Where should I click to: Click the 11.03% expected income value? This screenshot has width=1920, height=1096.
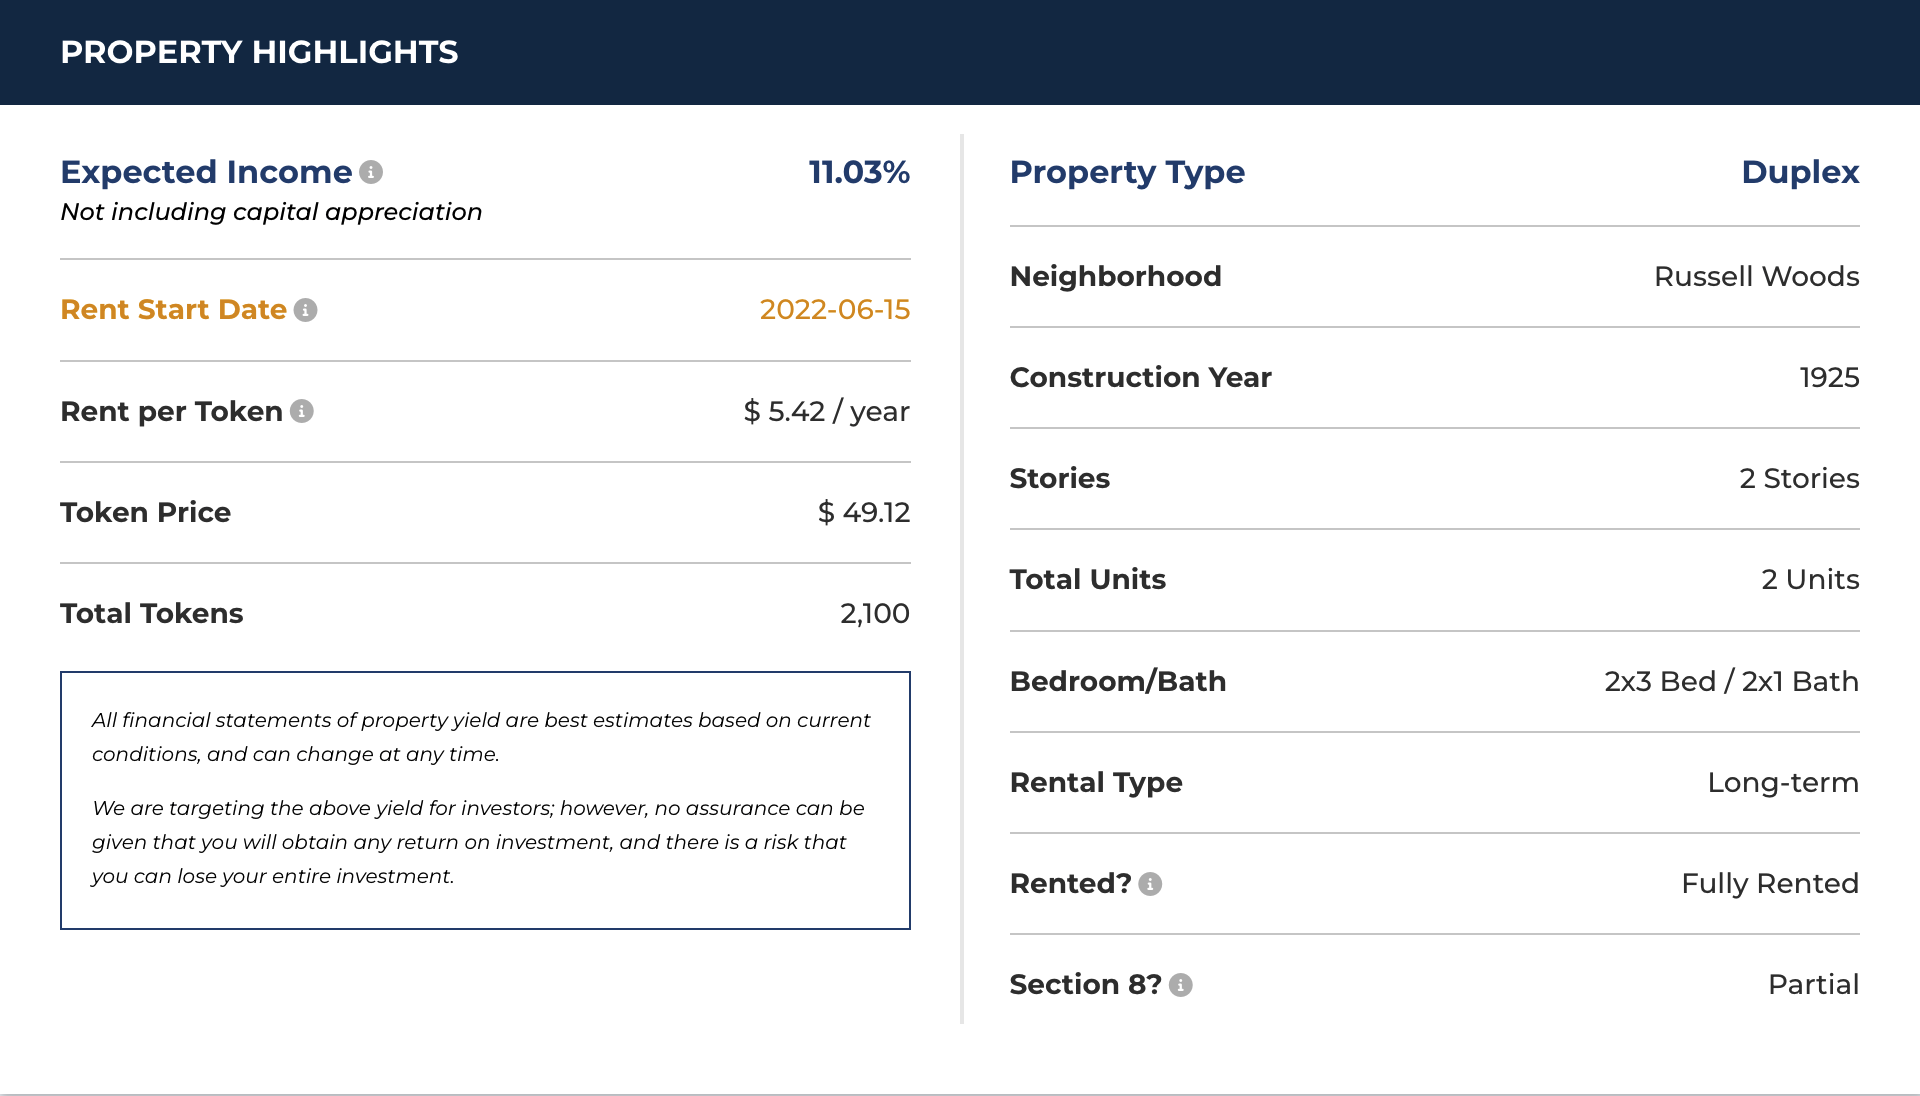click(859, 172)
